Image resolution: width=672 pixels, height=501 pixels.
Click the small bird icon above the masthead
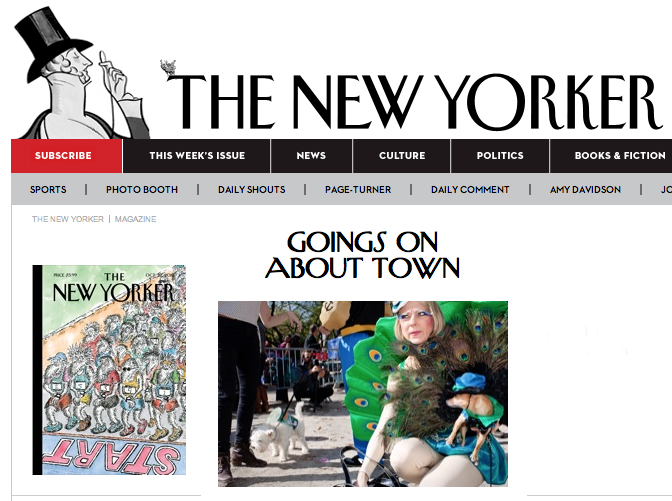click(168, 69)
